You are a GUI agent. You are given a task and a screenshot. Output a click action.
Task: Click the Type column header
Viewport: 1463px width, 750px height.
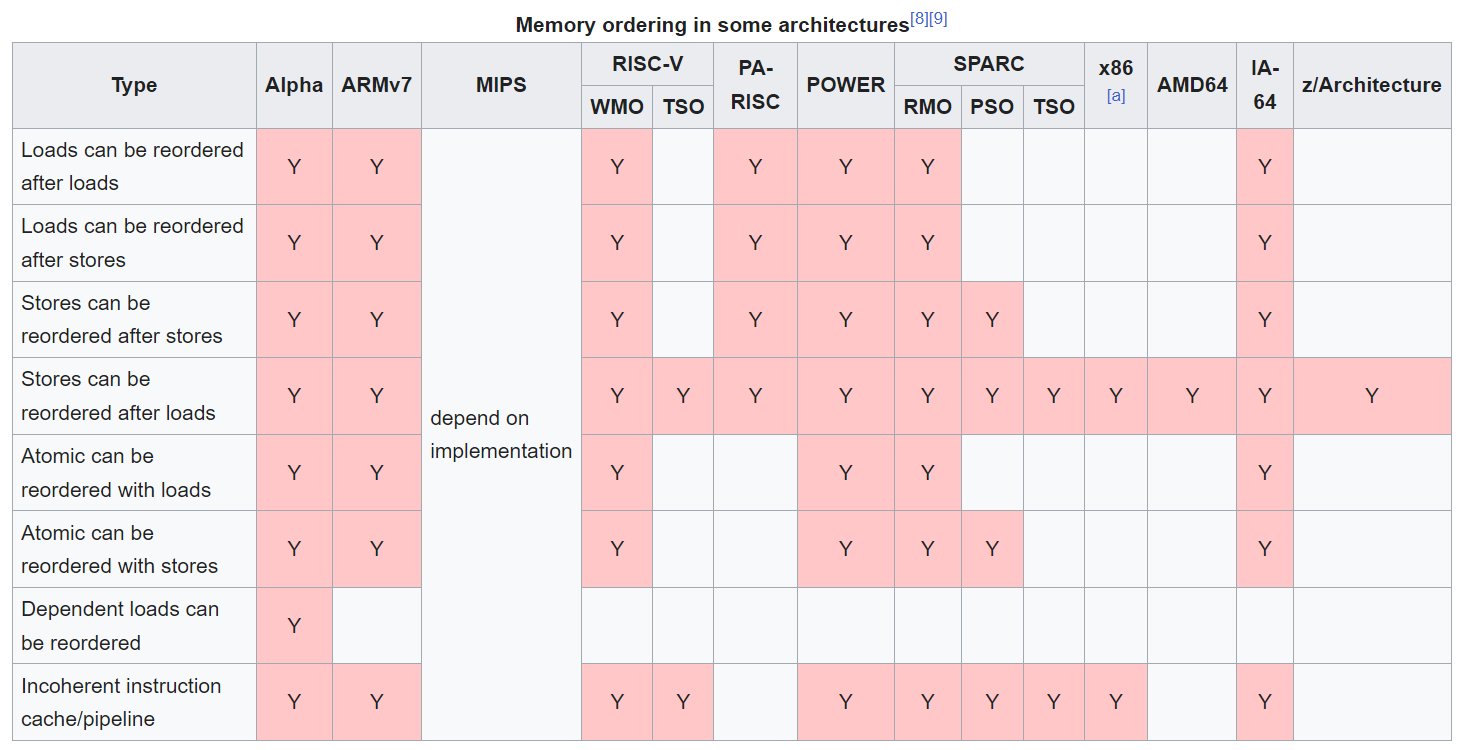click(x=134, y=86)
